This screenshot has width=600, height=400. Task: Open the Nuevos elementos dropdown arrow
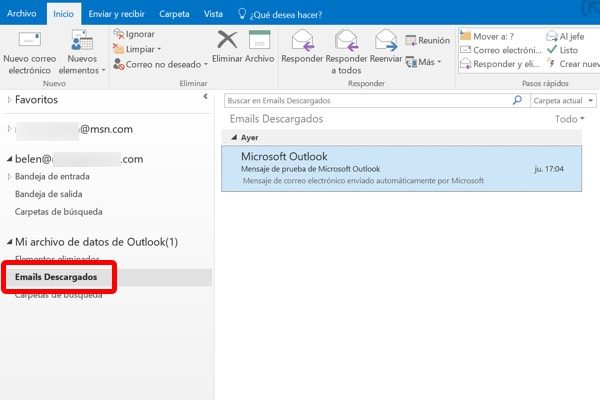(x=103, y=70)
